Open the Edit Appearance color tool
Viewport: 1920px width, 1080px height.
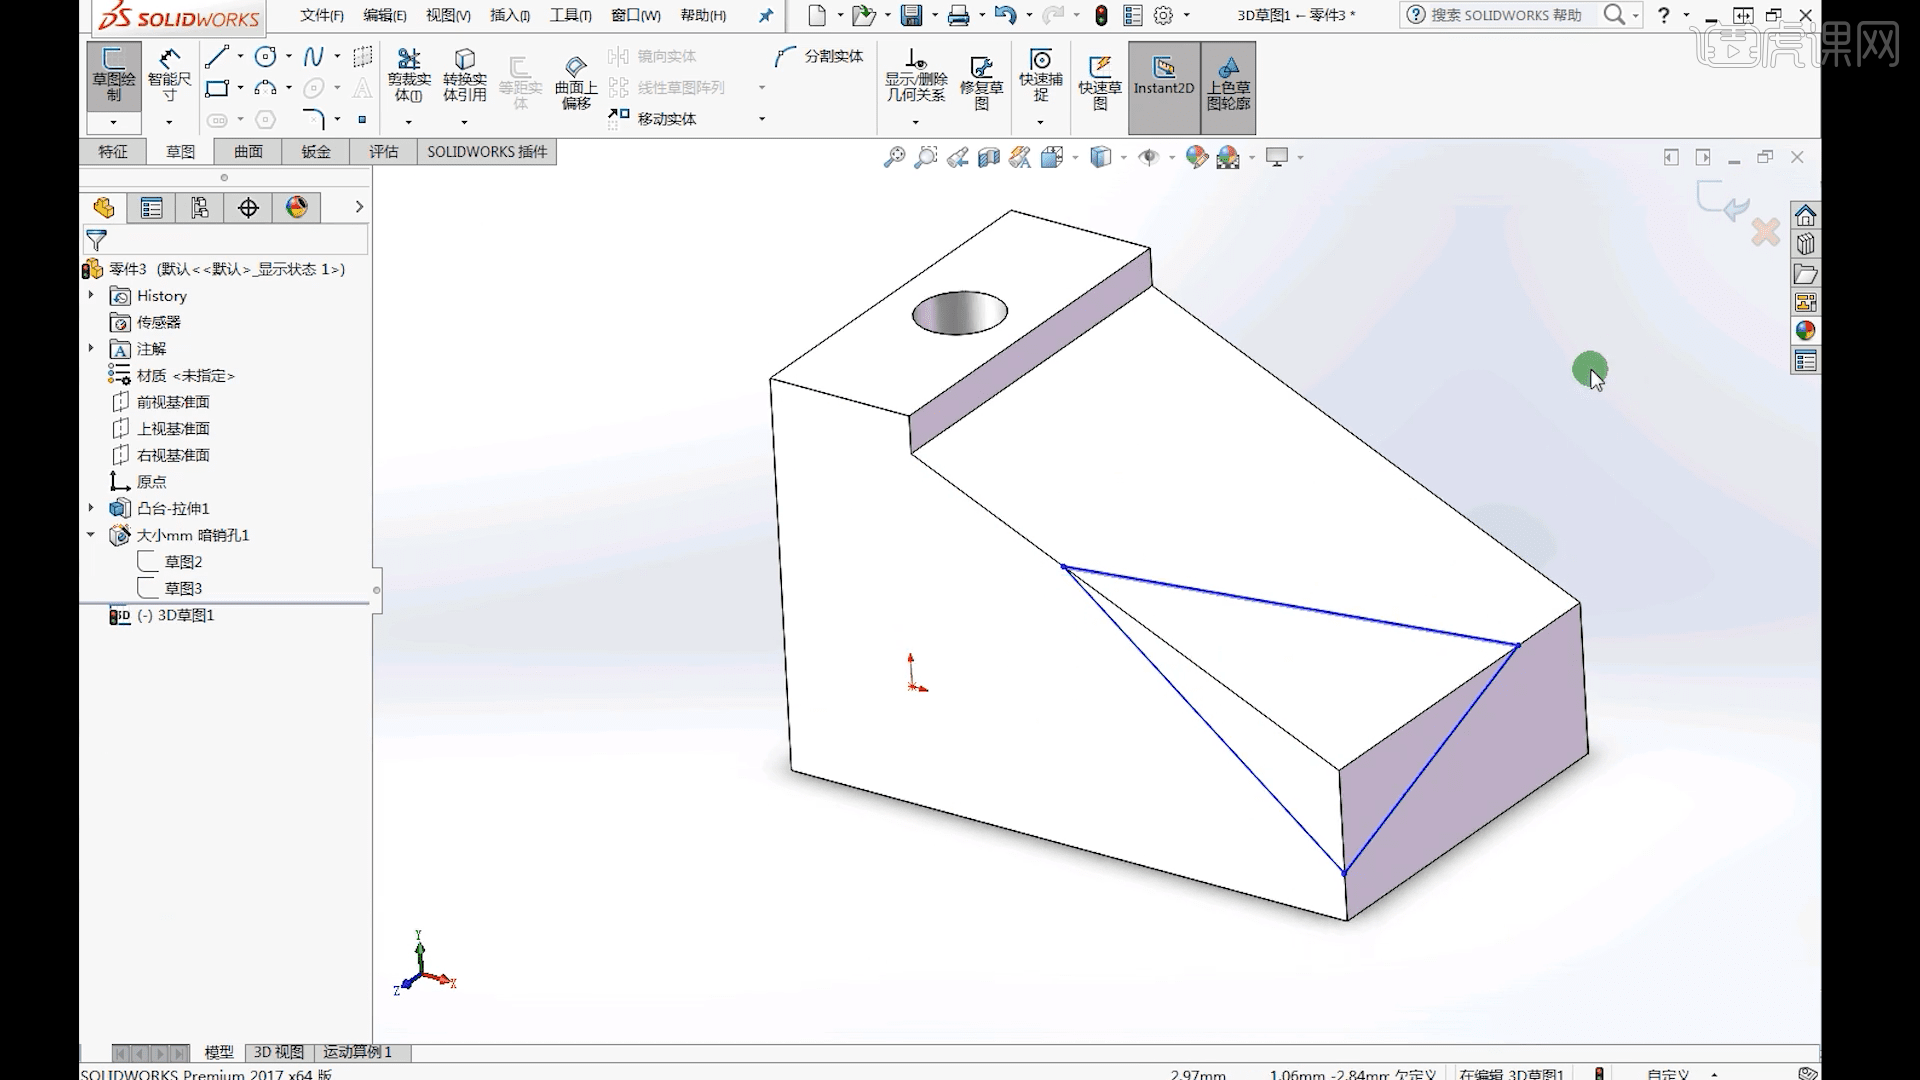[1197, 157]
